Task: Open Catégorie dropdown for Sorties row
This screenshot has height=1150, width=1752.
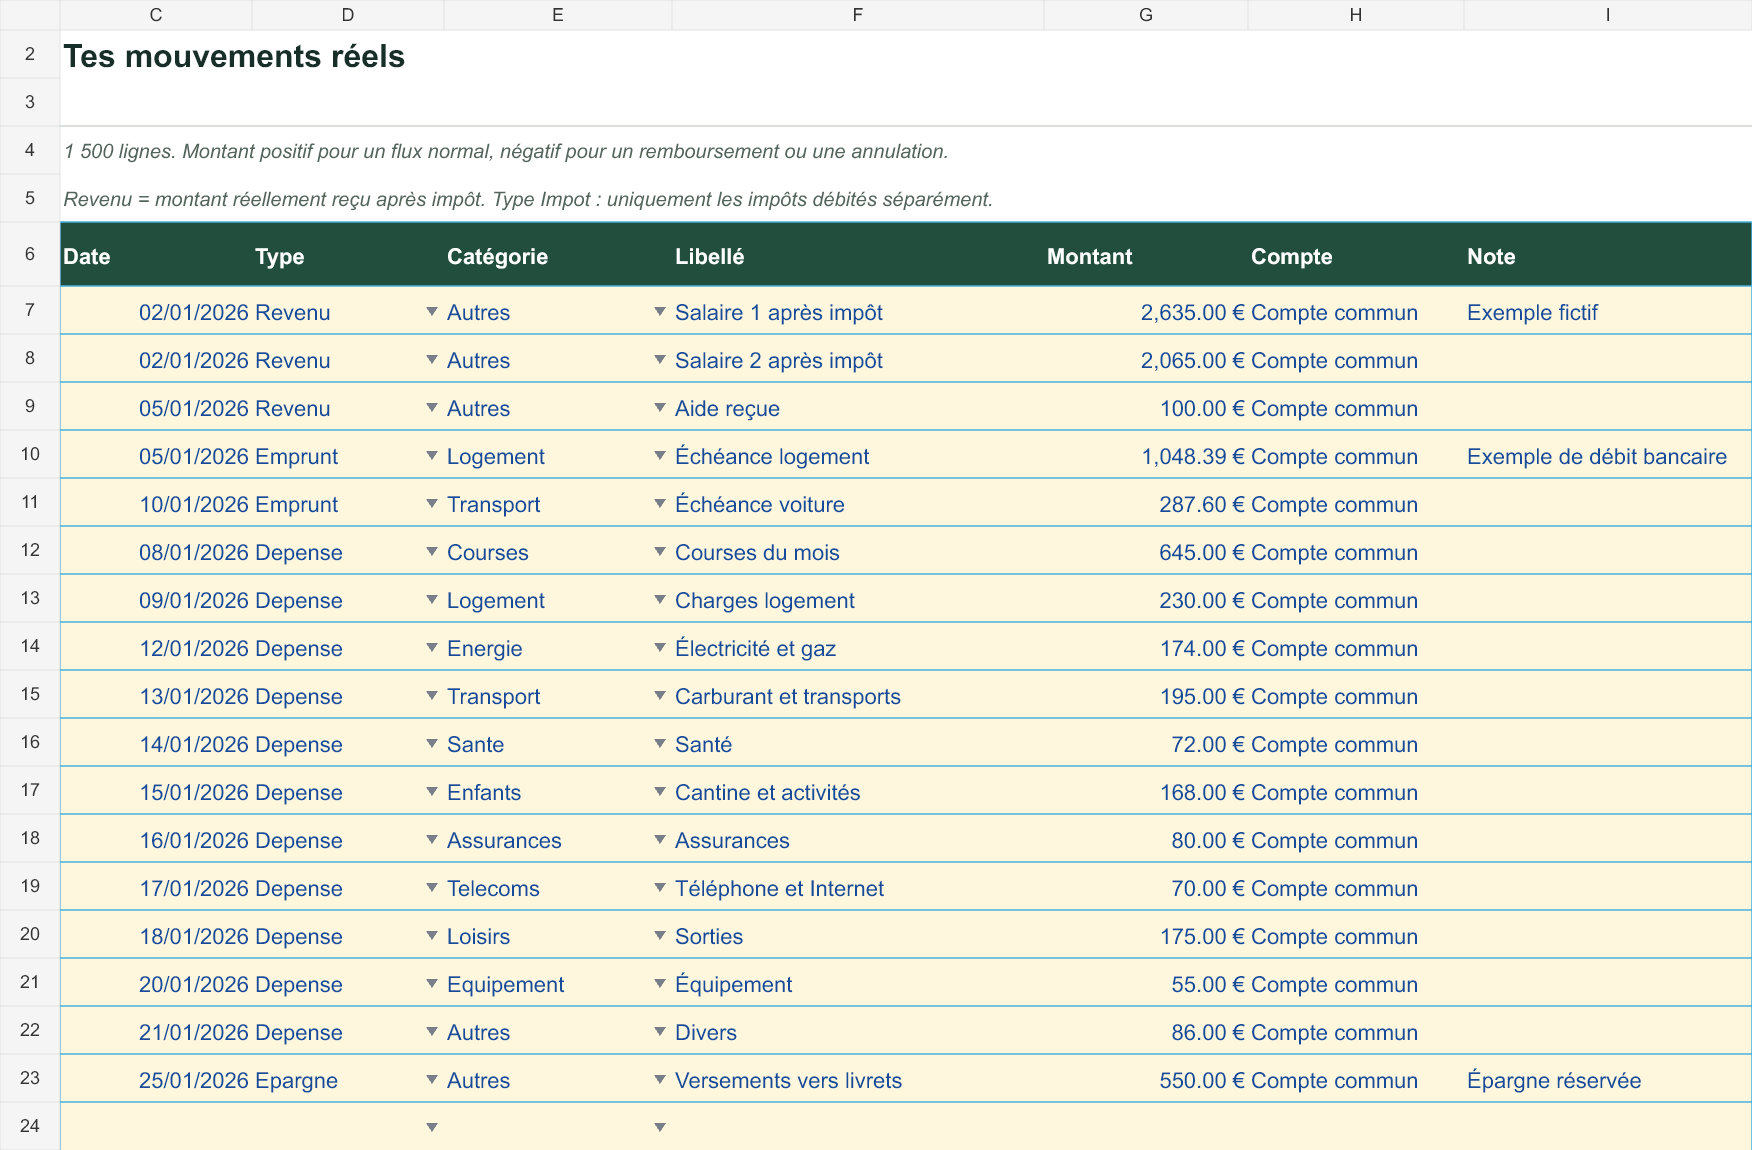Action: [660, 936]
